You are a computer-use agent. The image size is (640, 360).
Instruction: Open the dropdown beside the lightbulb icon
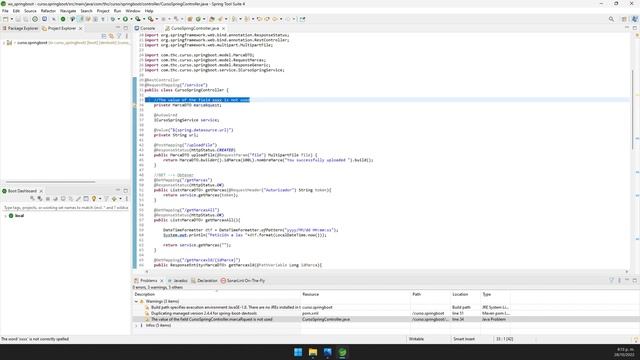coord(100,199)
